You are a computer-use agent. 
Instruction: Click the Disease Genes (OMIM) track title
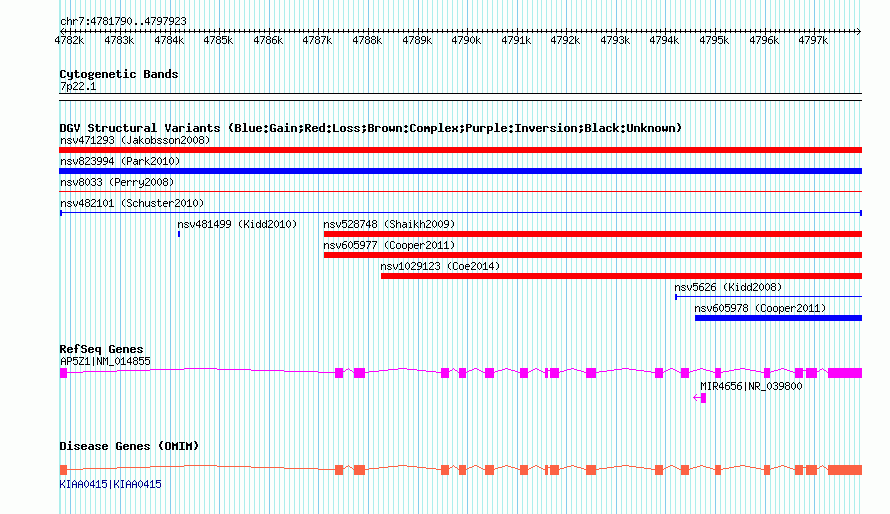pos(129,446)
